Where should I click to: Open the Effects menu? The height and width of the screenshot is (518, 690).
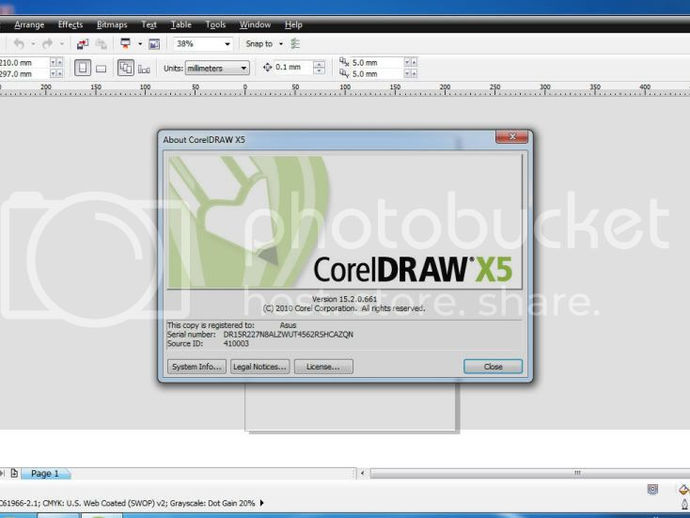click(x=70, y=25)
